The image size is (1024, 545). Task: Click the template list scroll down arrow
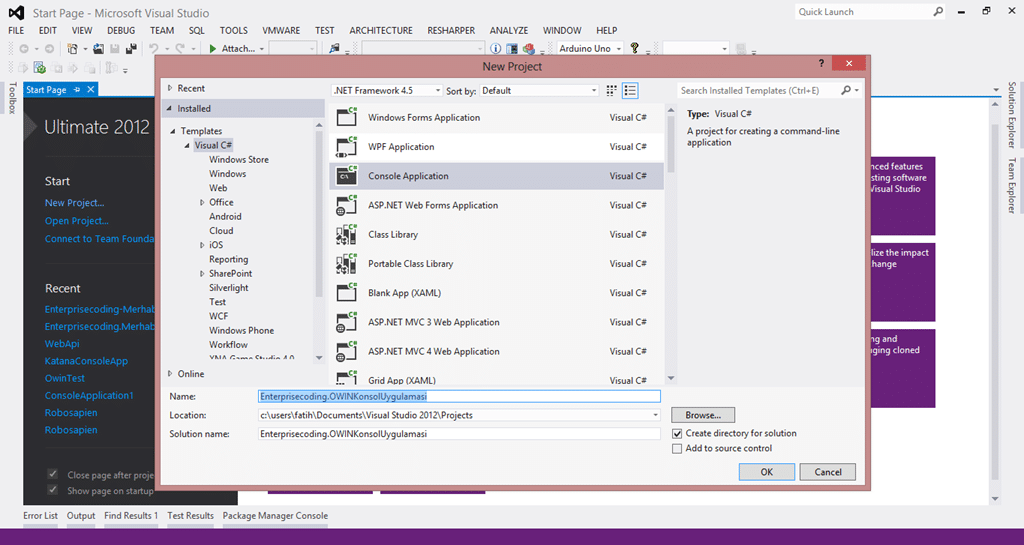[x=671, y=379]
